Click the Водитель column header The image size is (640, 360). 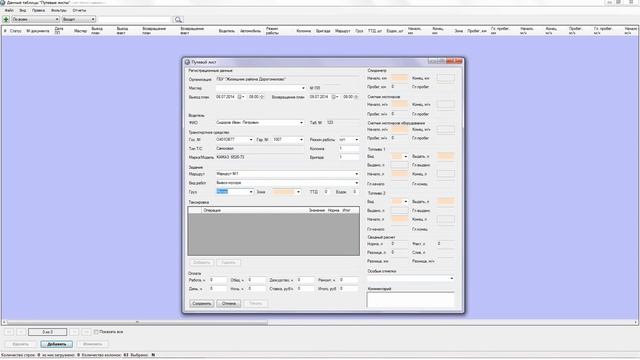click(x=227, y=31)
